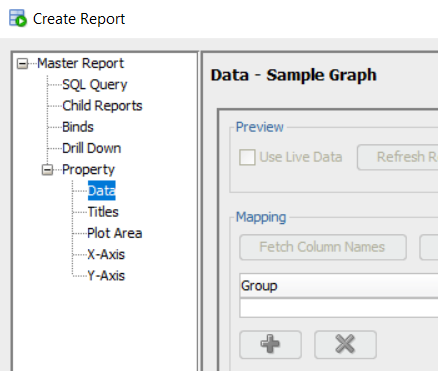The width and height of the screenshot is (438, 371).
Task: Remove mapping row with X icon
Action: click(x=345, y=344)
